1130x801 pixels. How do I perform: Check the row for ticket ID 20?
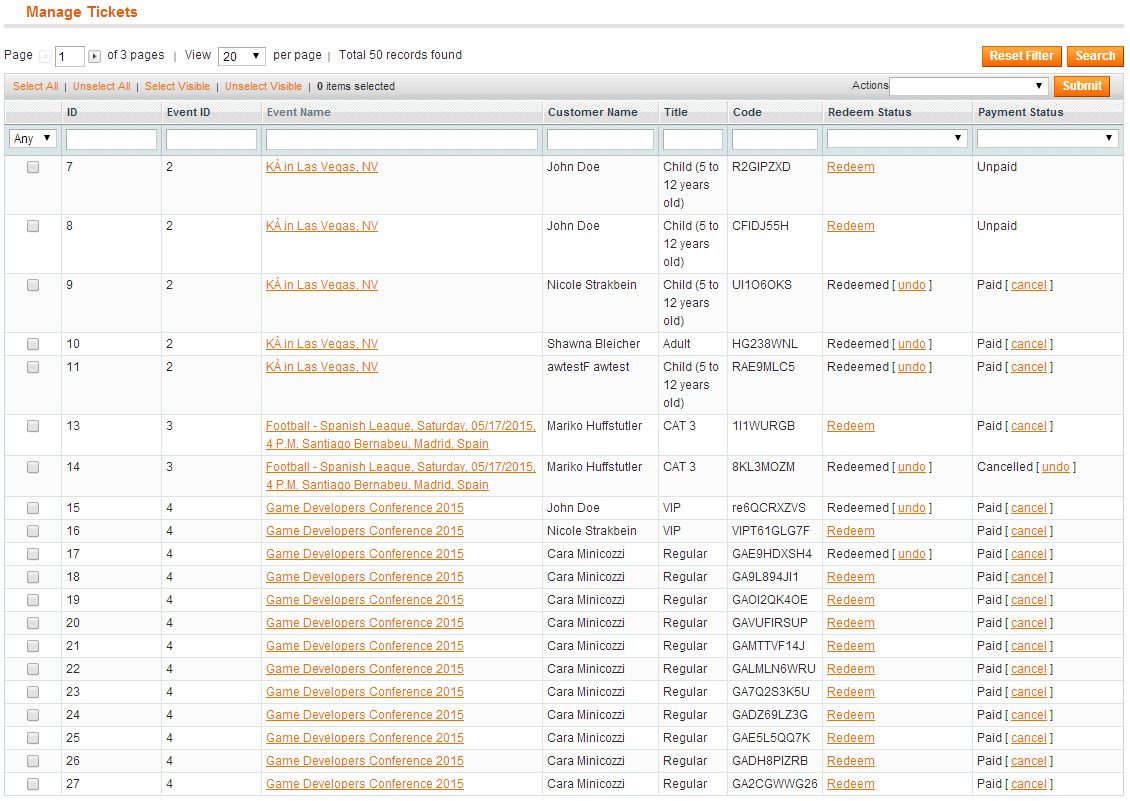33,623
